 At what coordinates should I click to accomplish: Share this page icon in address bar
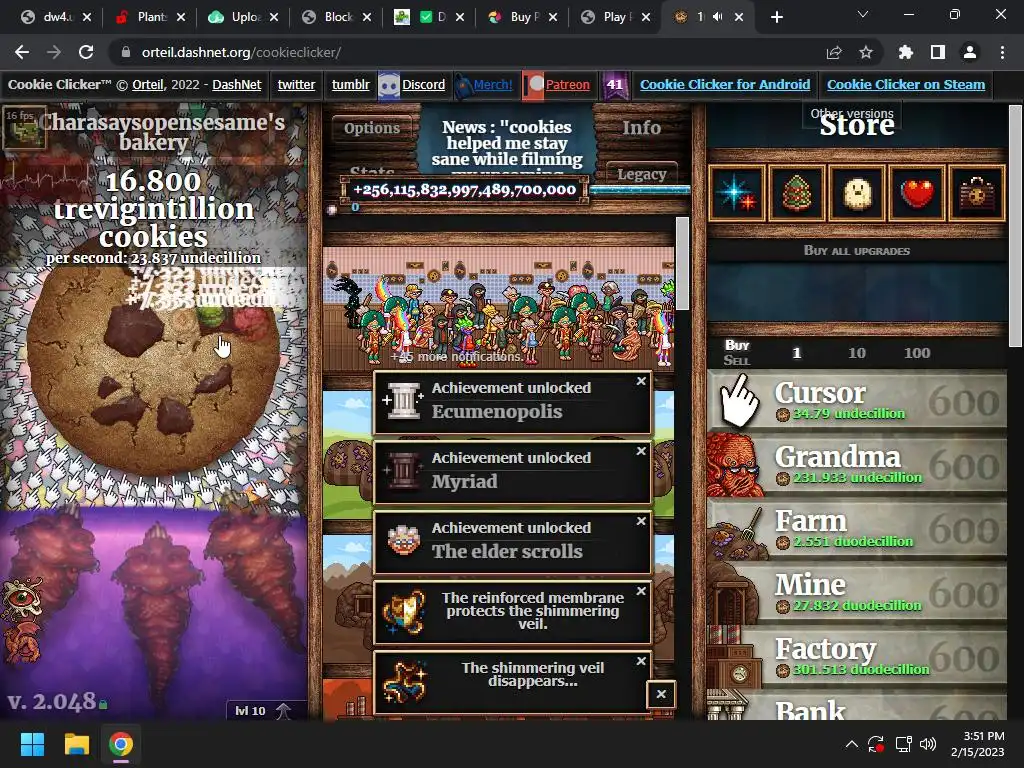834,52
